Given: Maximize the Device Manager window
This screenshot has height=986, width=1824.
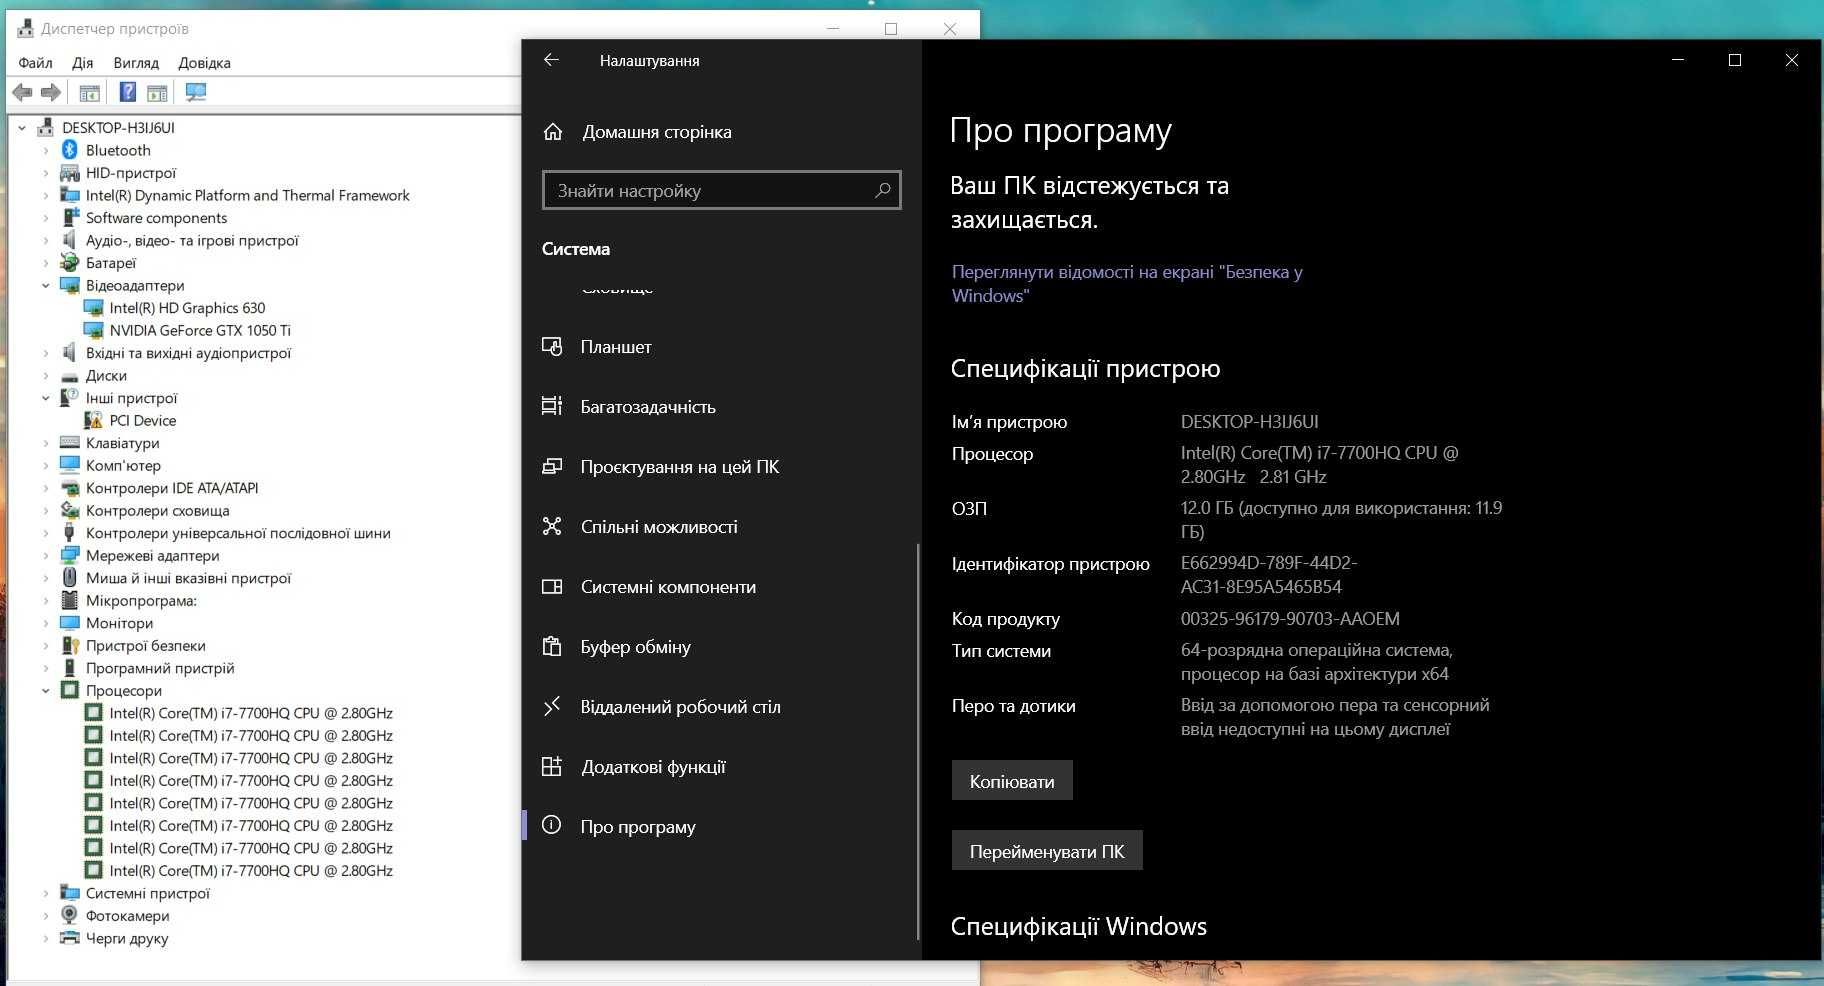Looking at the screenshot, I should (890, 29).
